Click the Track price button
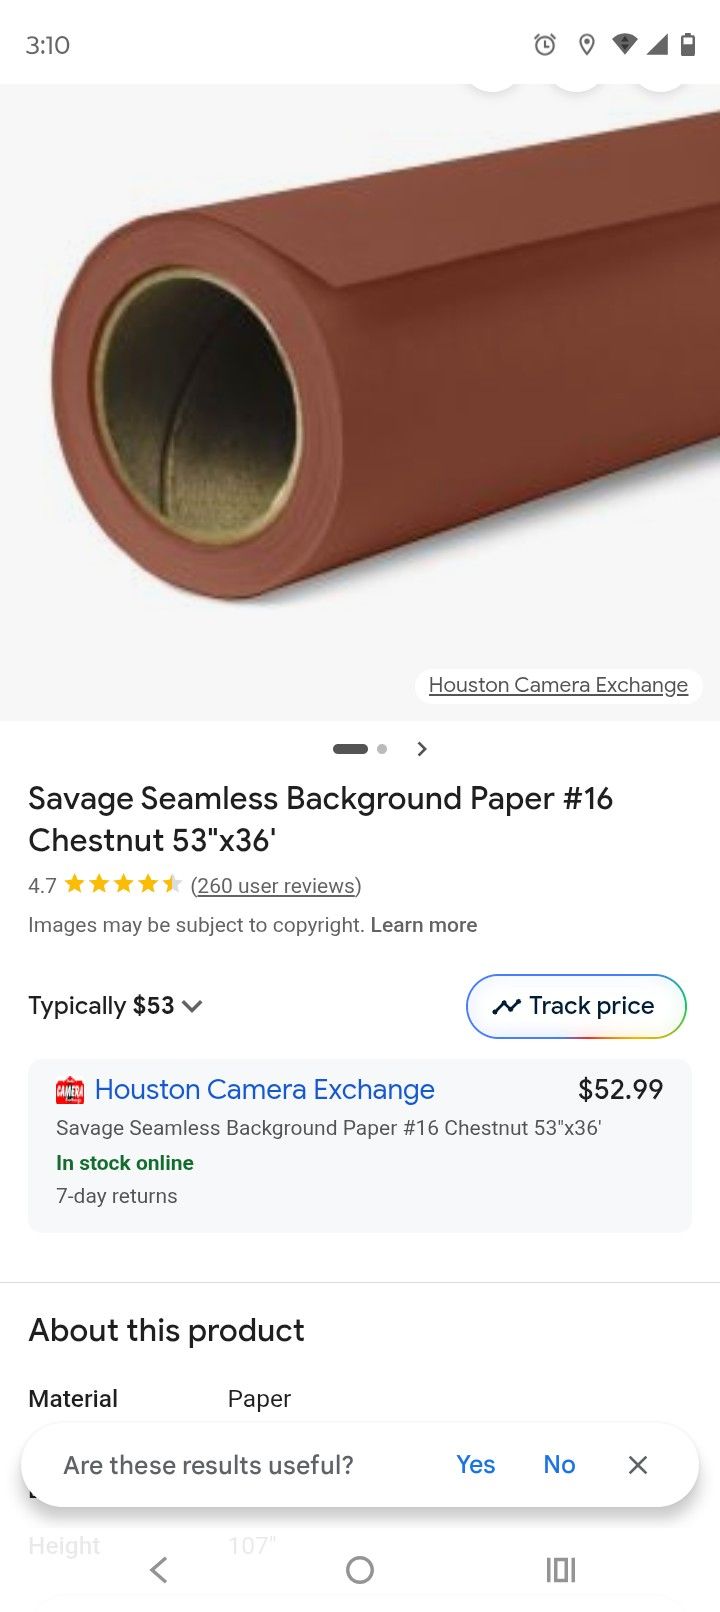Screen dimensions: 720x1612 tap(576, 1006)
